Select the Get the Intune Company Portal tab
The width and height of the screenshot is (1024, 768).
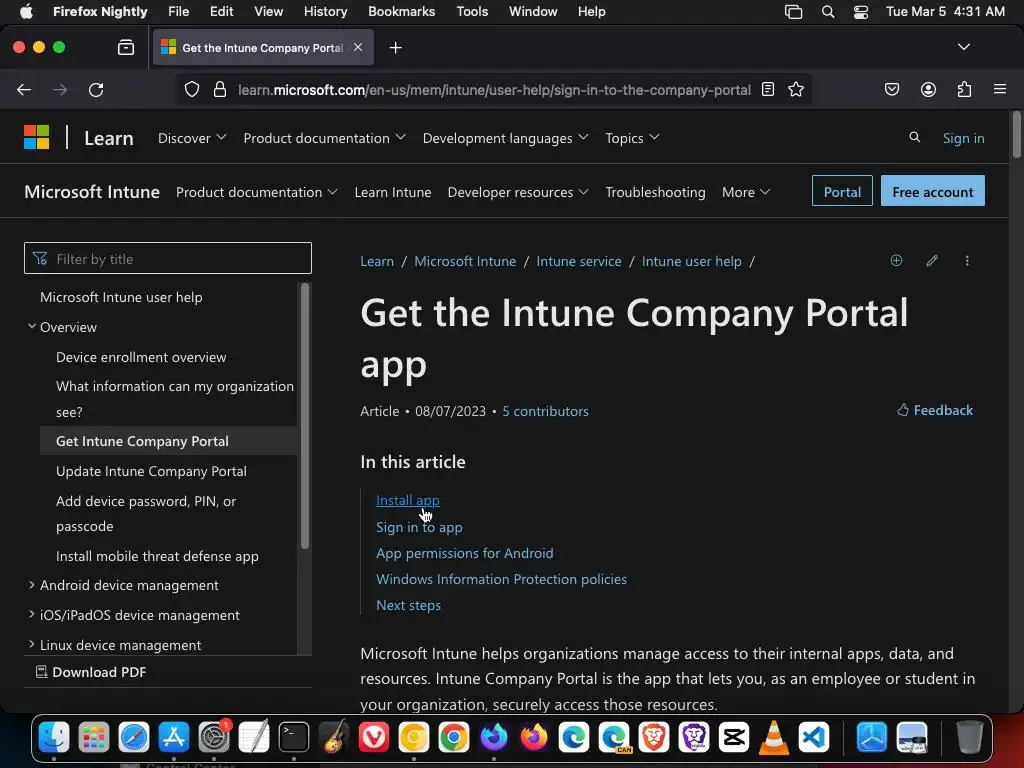[x=263, y=48]
